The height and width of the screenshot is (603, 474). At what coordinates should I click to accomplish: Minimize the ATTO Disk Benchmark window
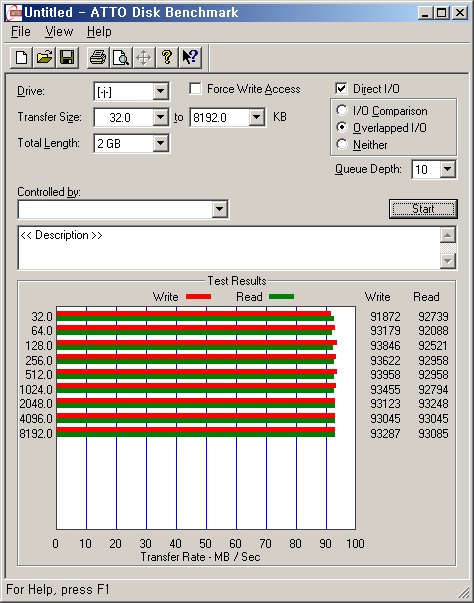(x=425, y=13)
